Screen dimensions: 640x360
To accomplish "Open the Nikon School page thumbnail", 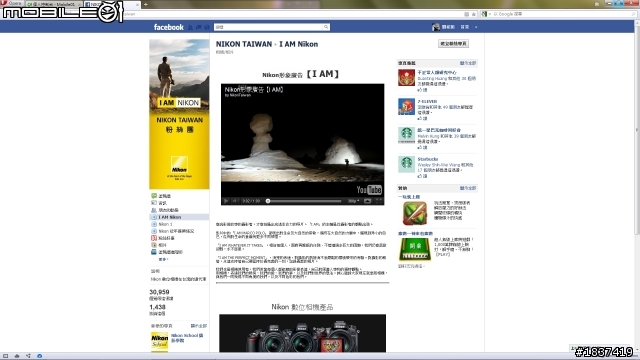I will pos(159,341).
